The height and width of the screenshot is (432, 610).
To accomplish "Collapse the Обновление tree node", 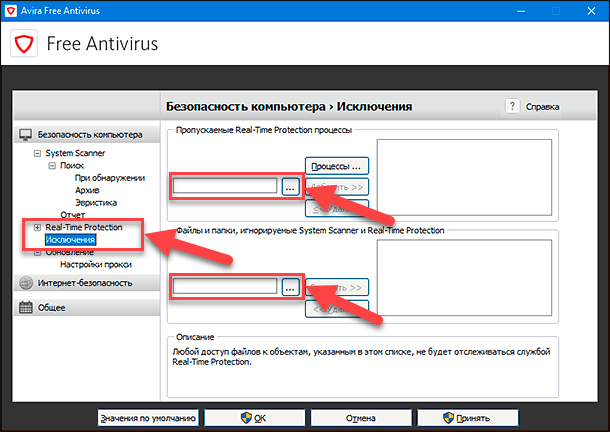I will coord(37,253).
